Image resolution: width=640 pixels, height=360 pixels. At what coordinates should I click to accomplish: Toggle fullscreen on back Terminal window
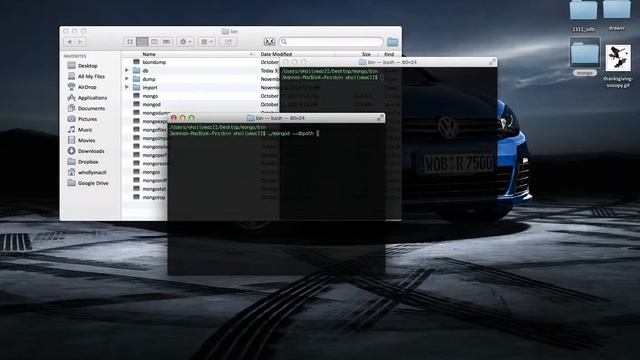pos(492,62)
